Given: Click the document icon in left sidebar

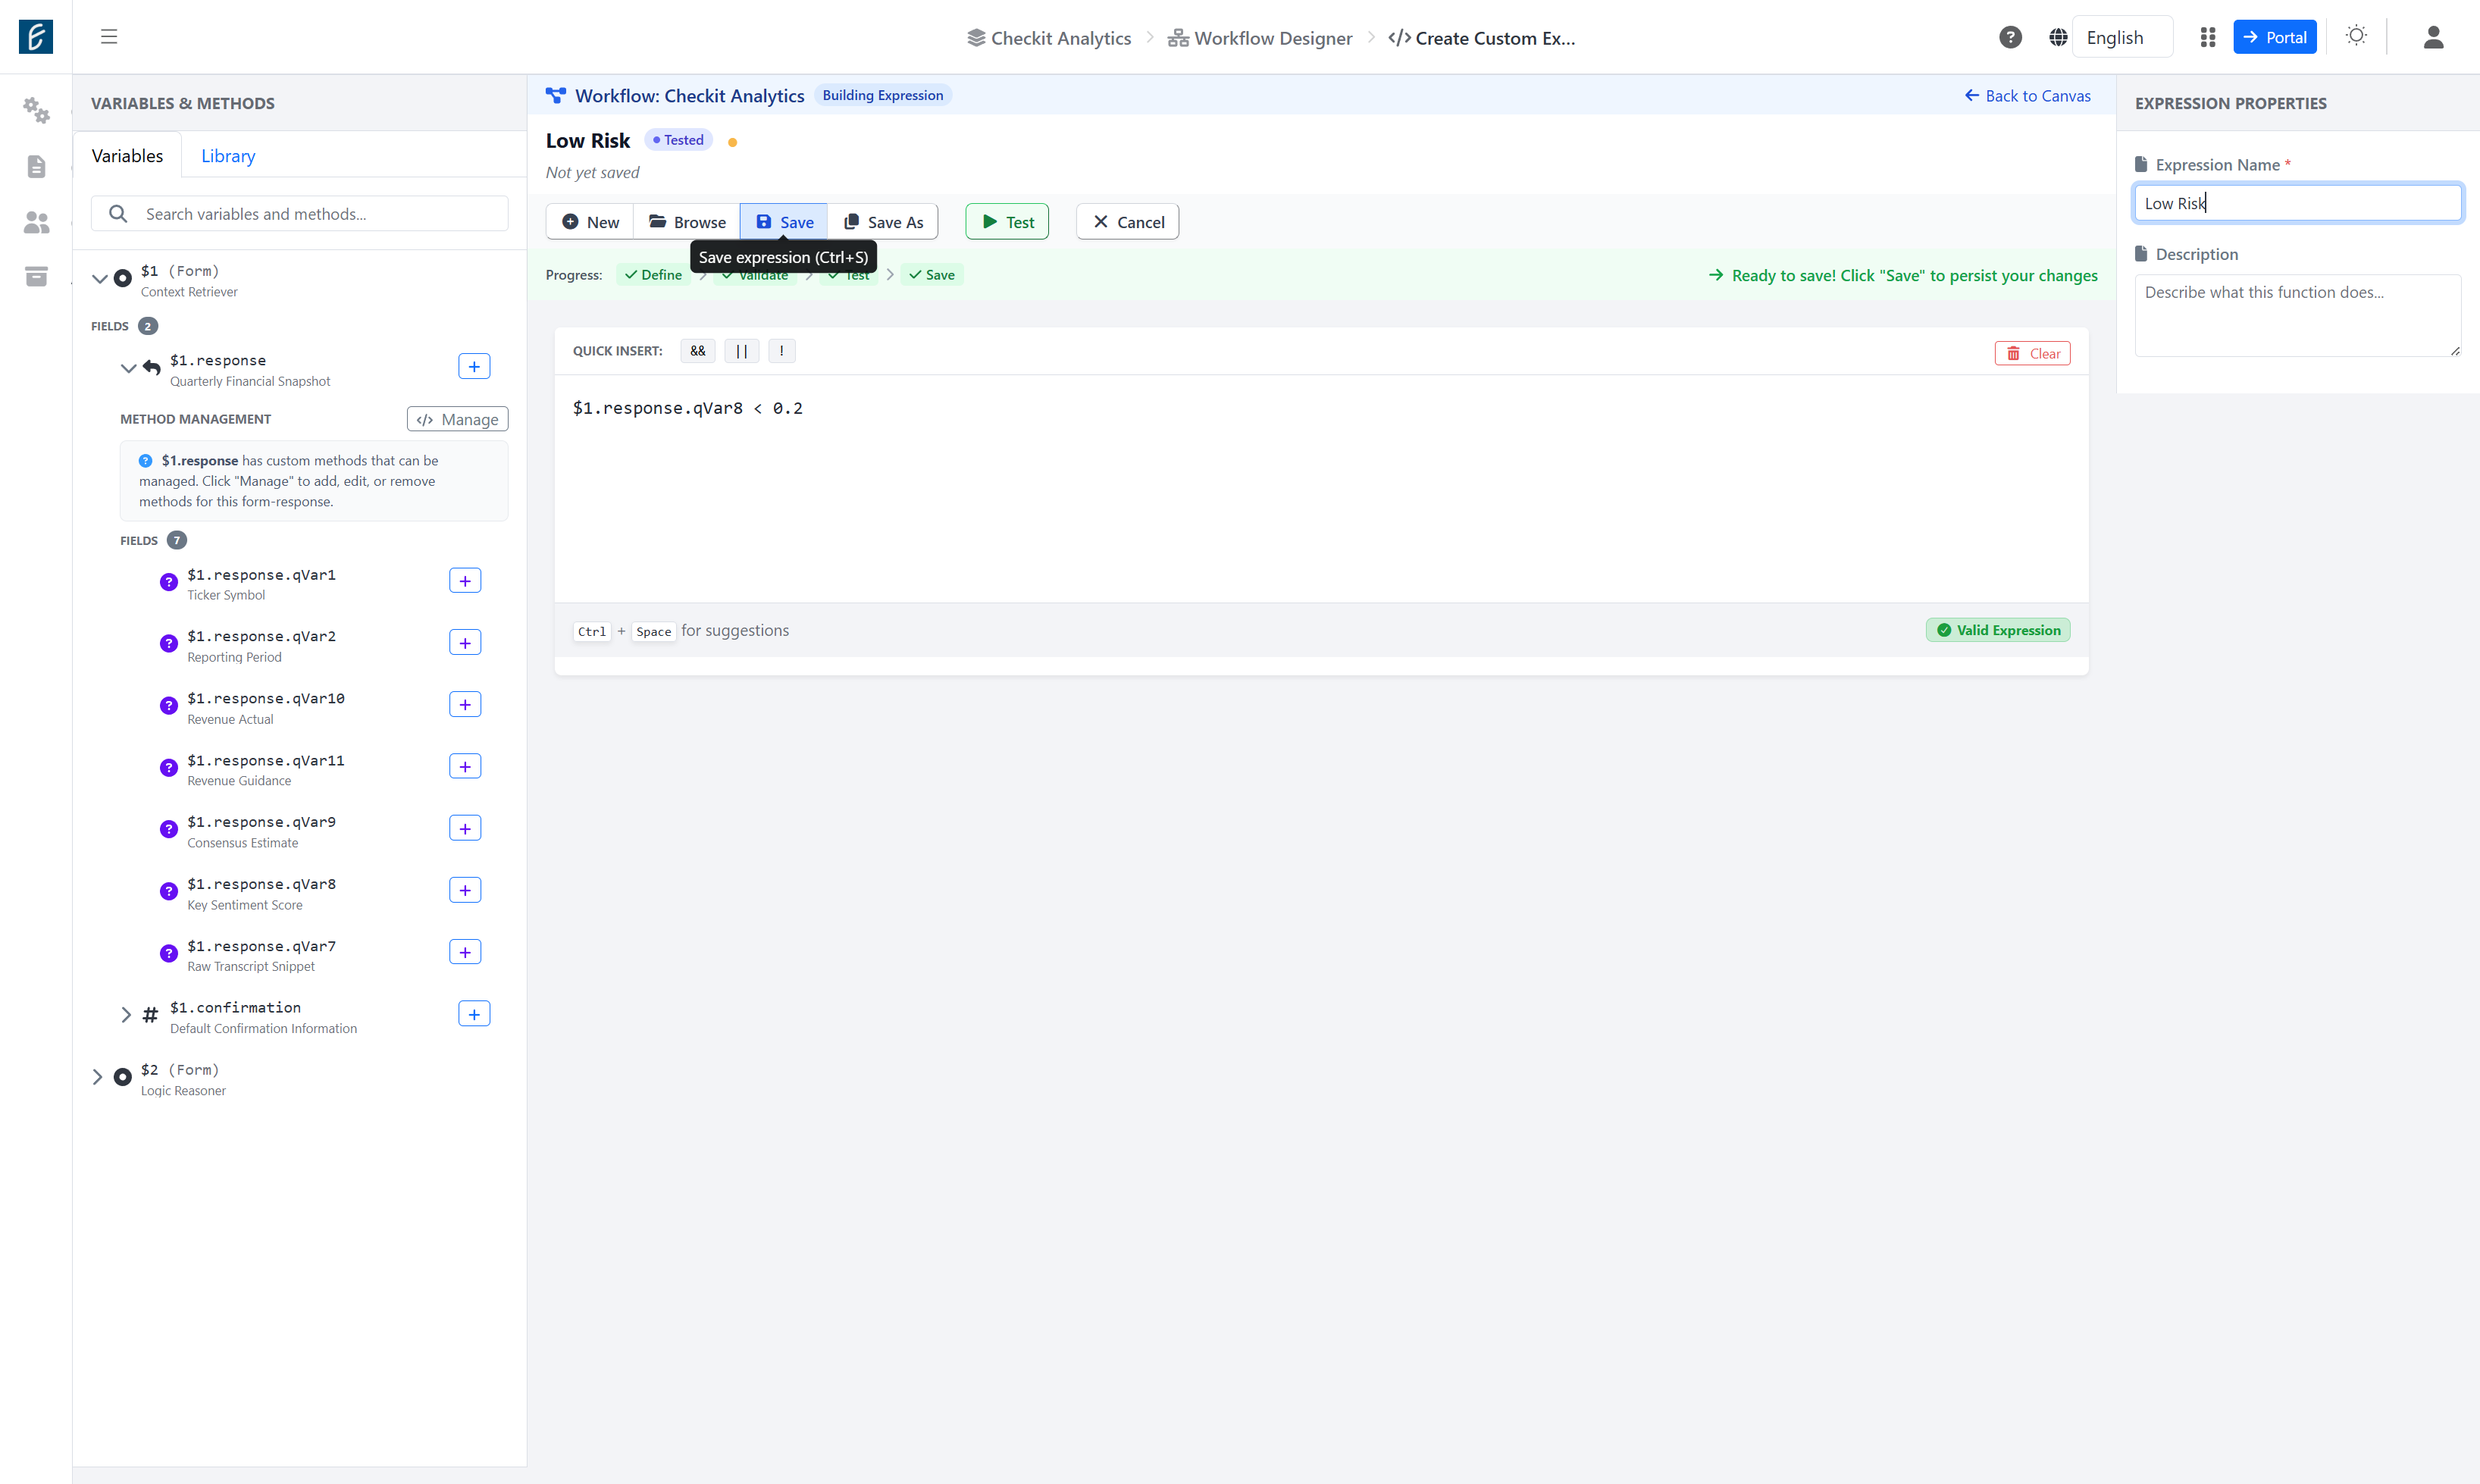Looking at the screenshot, I should [x=36, y=166].
